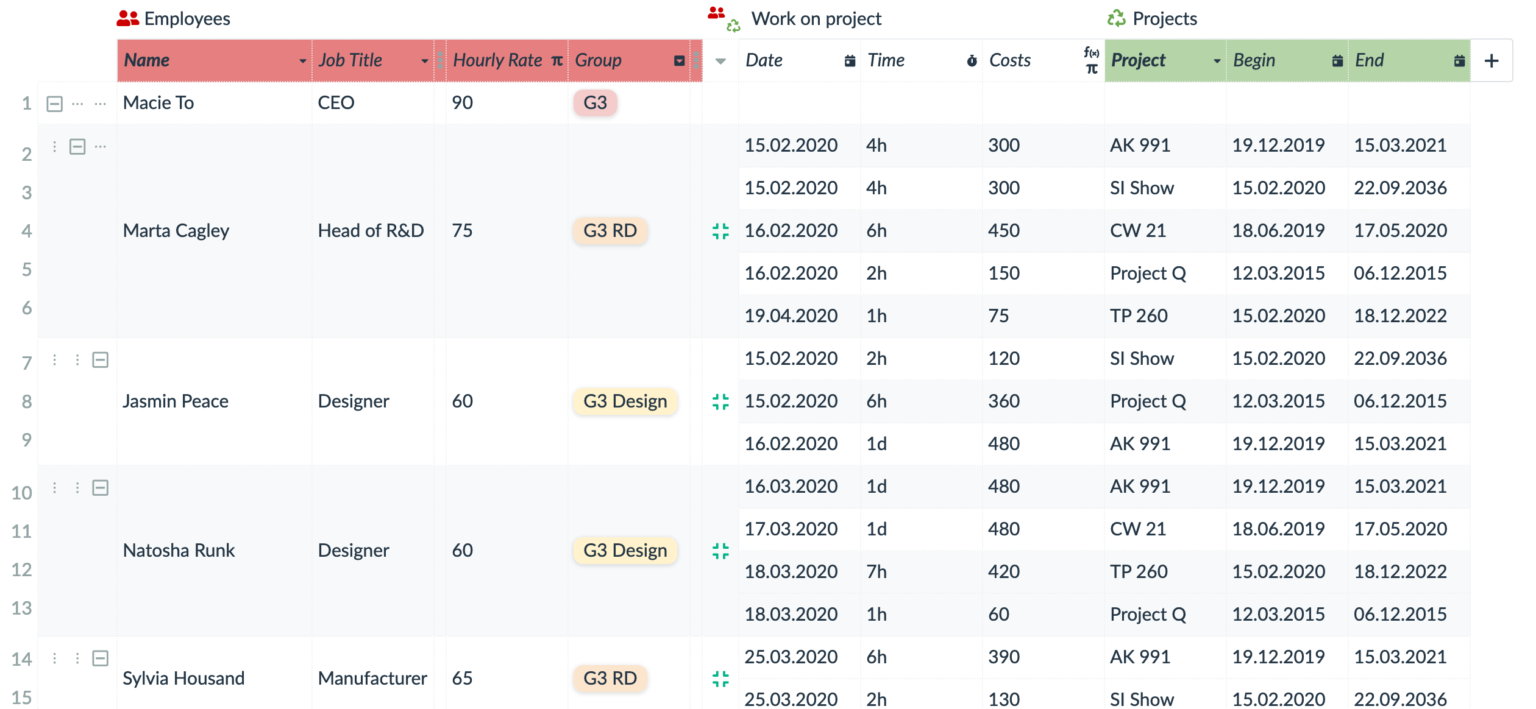Click the calendar icon in the Date column header
This screenshot has height=709, width=1536.
pyautogui.click(x=849, y=60)
